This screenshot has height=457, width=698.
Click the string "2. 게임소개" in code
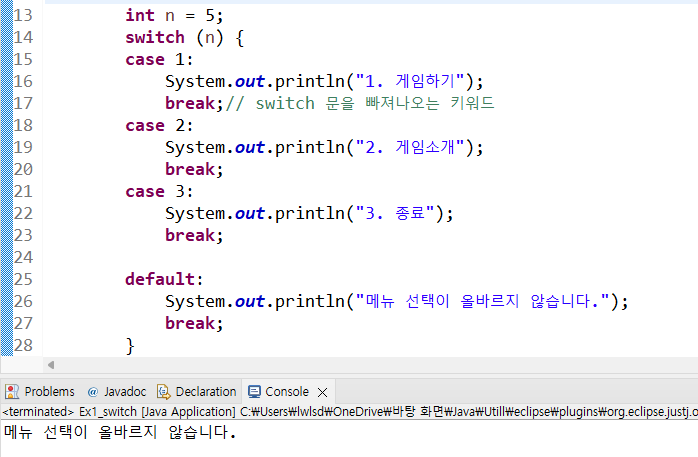click(x=410, y=147)
